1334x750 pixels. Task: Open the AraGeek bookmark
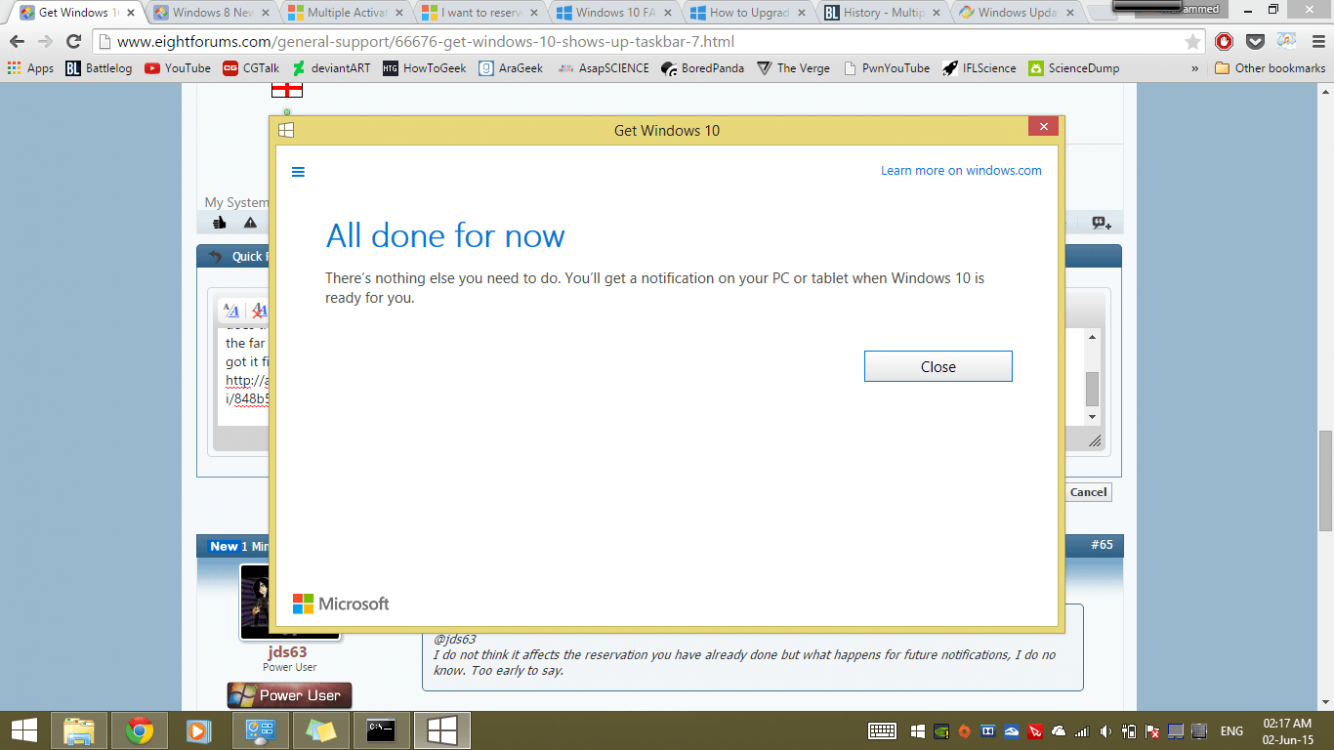tap(510, 68)
